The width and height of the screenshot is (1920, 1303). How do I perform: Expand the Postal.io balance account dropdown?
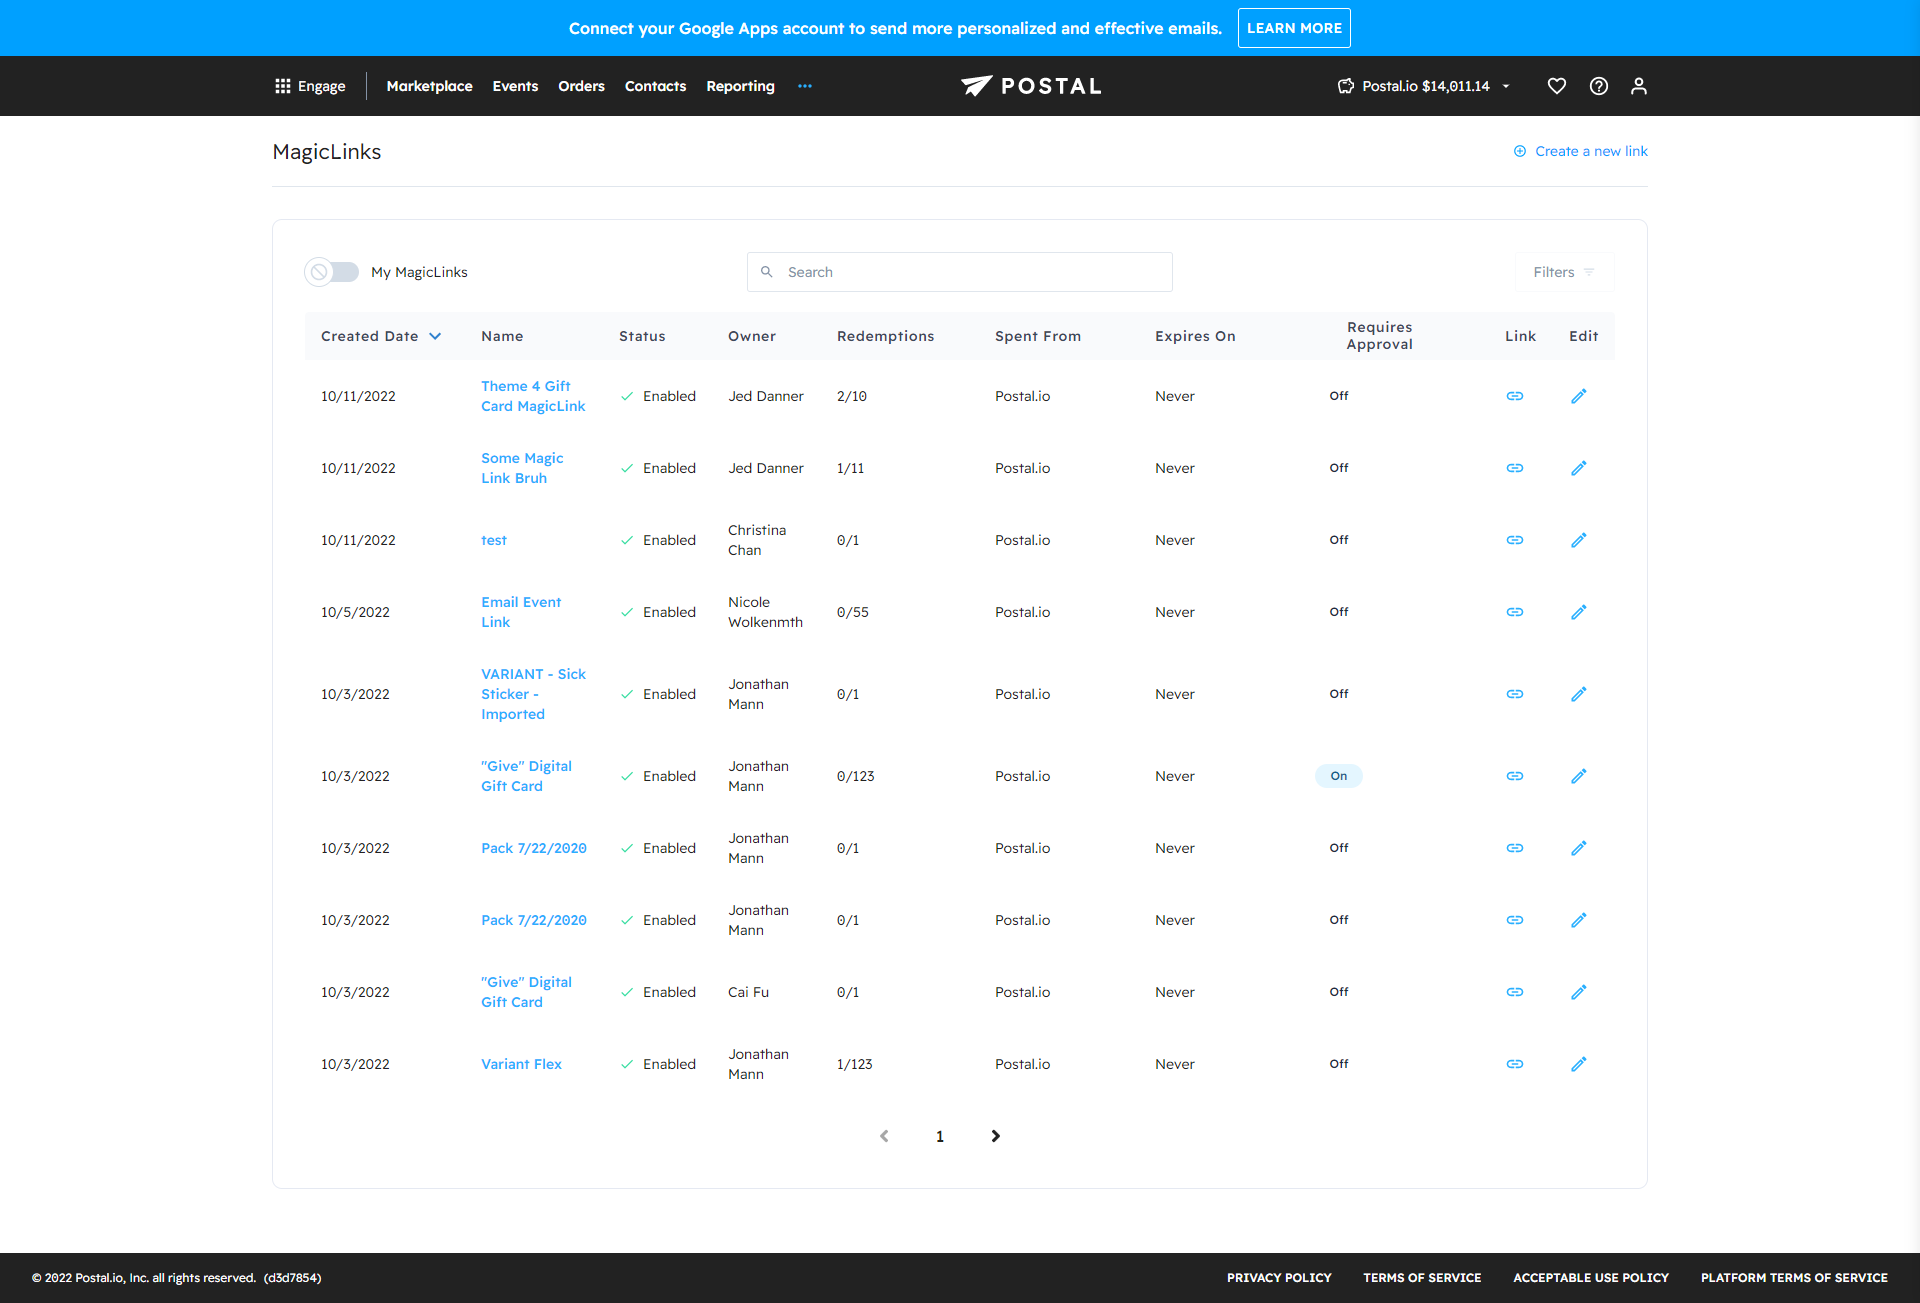(x=1505, y=86)
